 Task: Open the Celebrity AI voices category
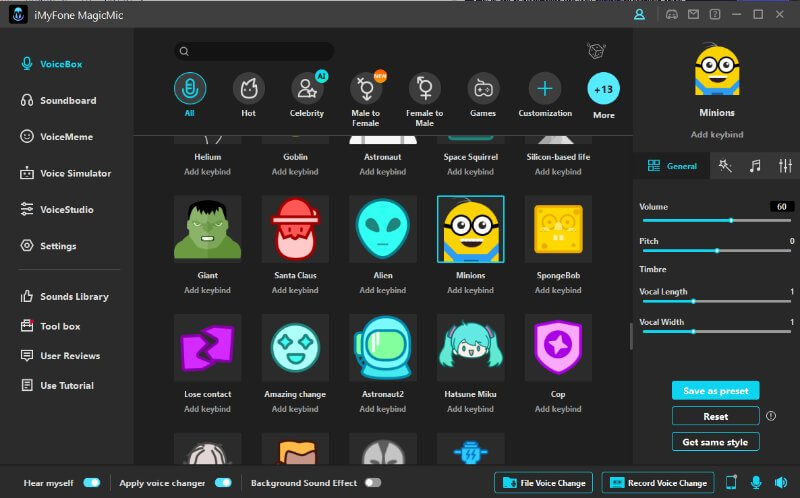pyautogui.click(x=307, y=88)
